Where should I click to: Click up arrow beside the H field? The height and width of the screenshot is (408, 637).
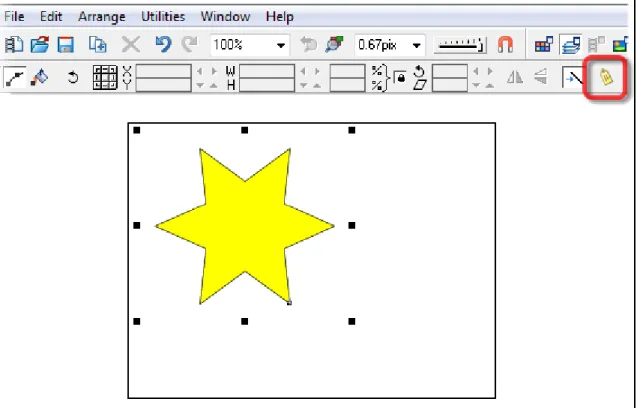click(317, 85)
